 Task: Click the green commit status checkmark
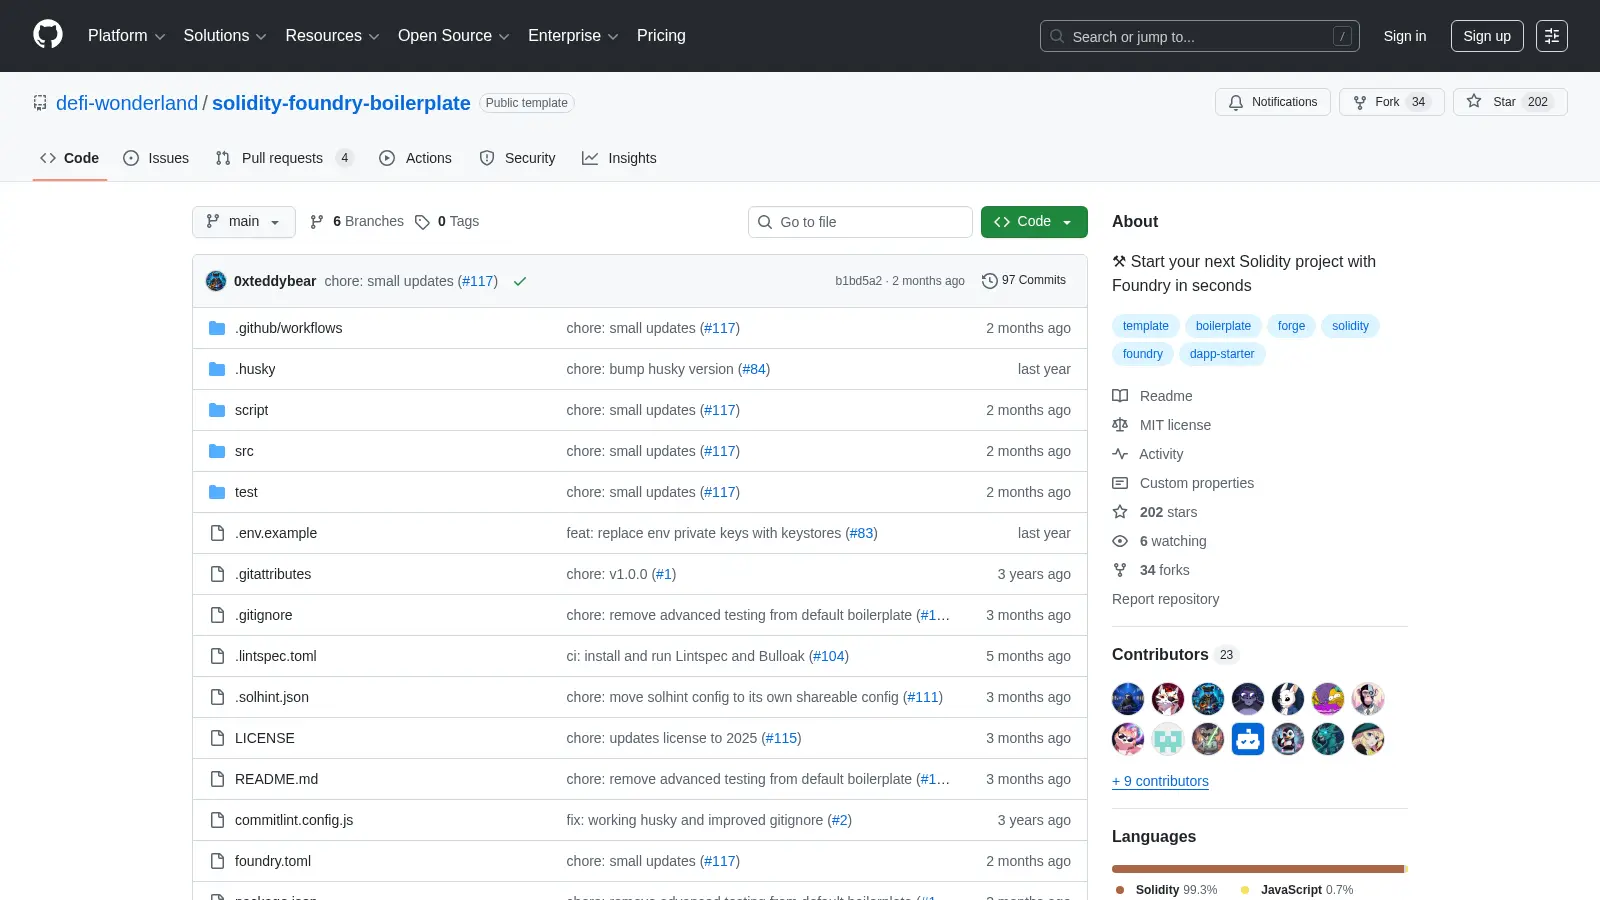pyautogui.click(x=520, y=281)
